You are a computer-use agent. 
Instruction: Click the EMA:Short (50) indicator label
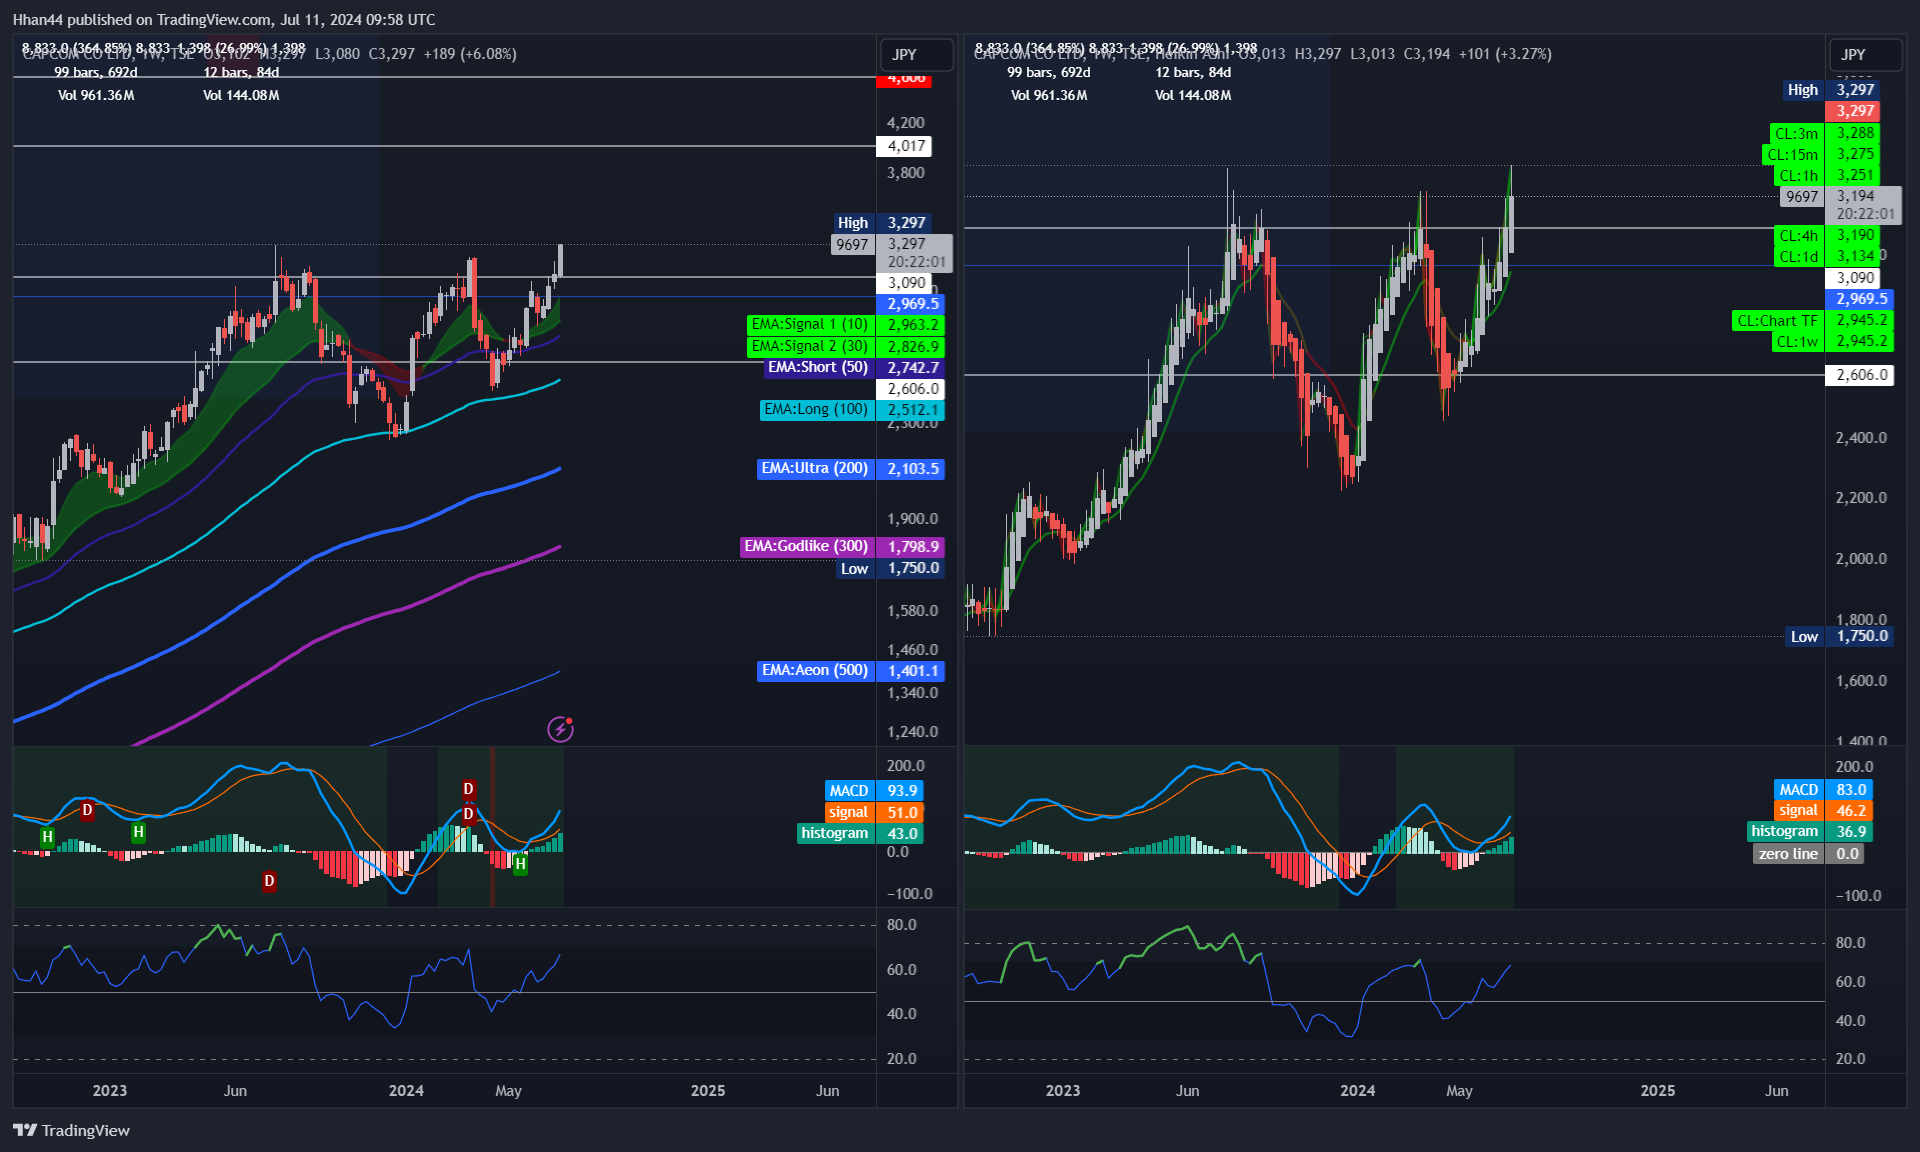click(818, 368)
